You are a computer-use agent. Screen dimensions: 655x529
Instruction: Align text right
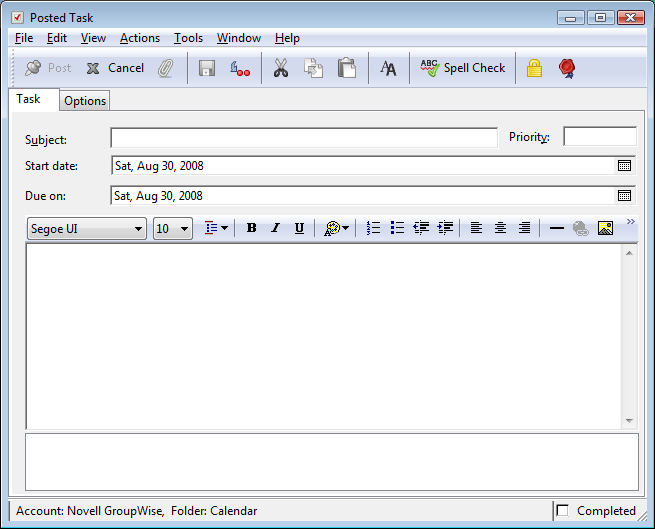pos(524,228)
